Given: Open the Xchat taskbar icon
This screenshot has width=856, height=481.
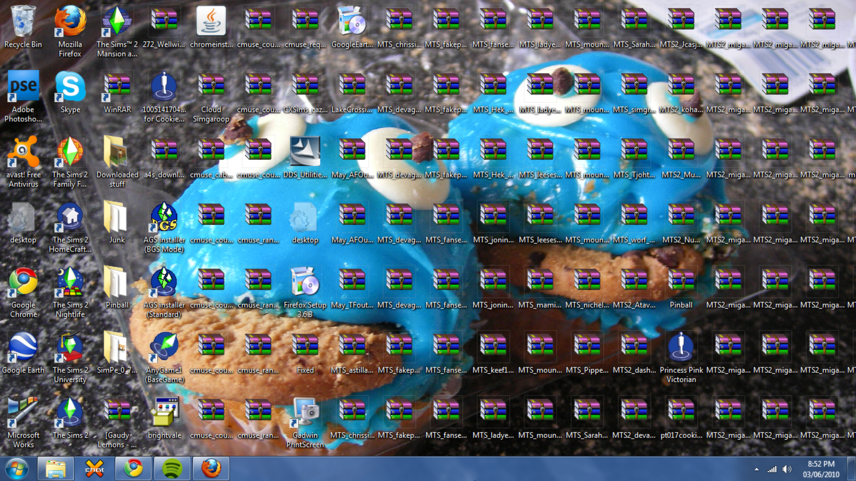Looking at the screenshot, I should coord(94,468).
